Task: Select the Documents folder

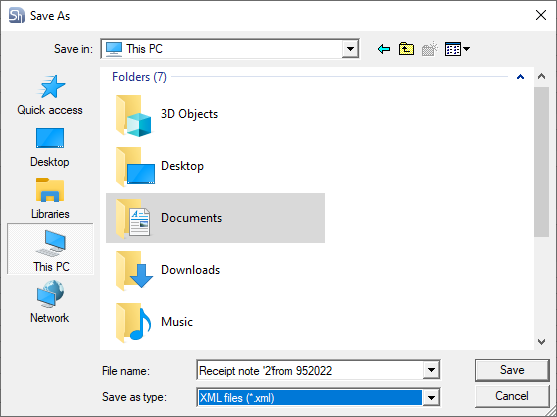Action: pyautogui.click(x=215, y=218)
